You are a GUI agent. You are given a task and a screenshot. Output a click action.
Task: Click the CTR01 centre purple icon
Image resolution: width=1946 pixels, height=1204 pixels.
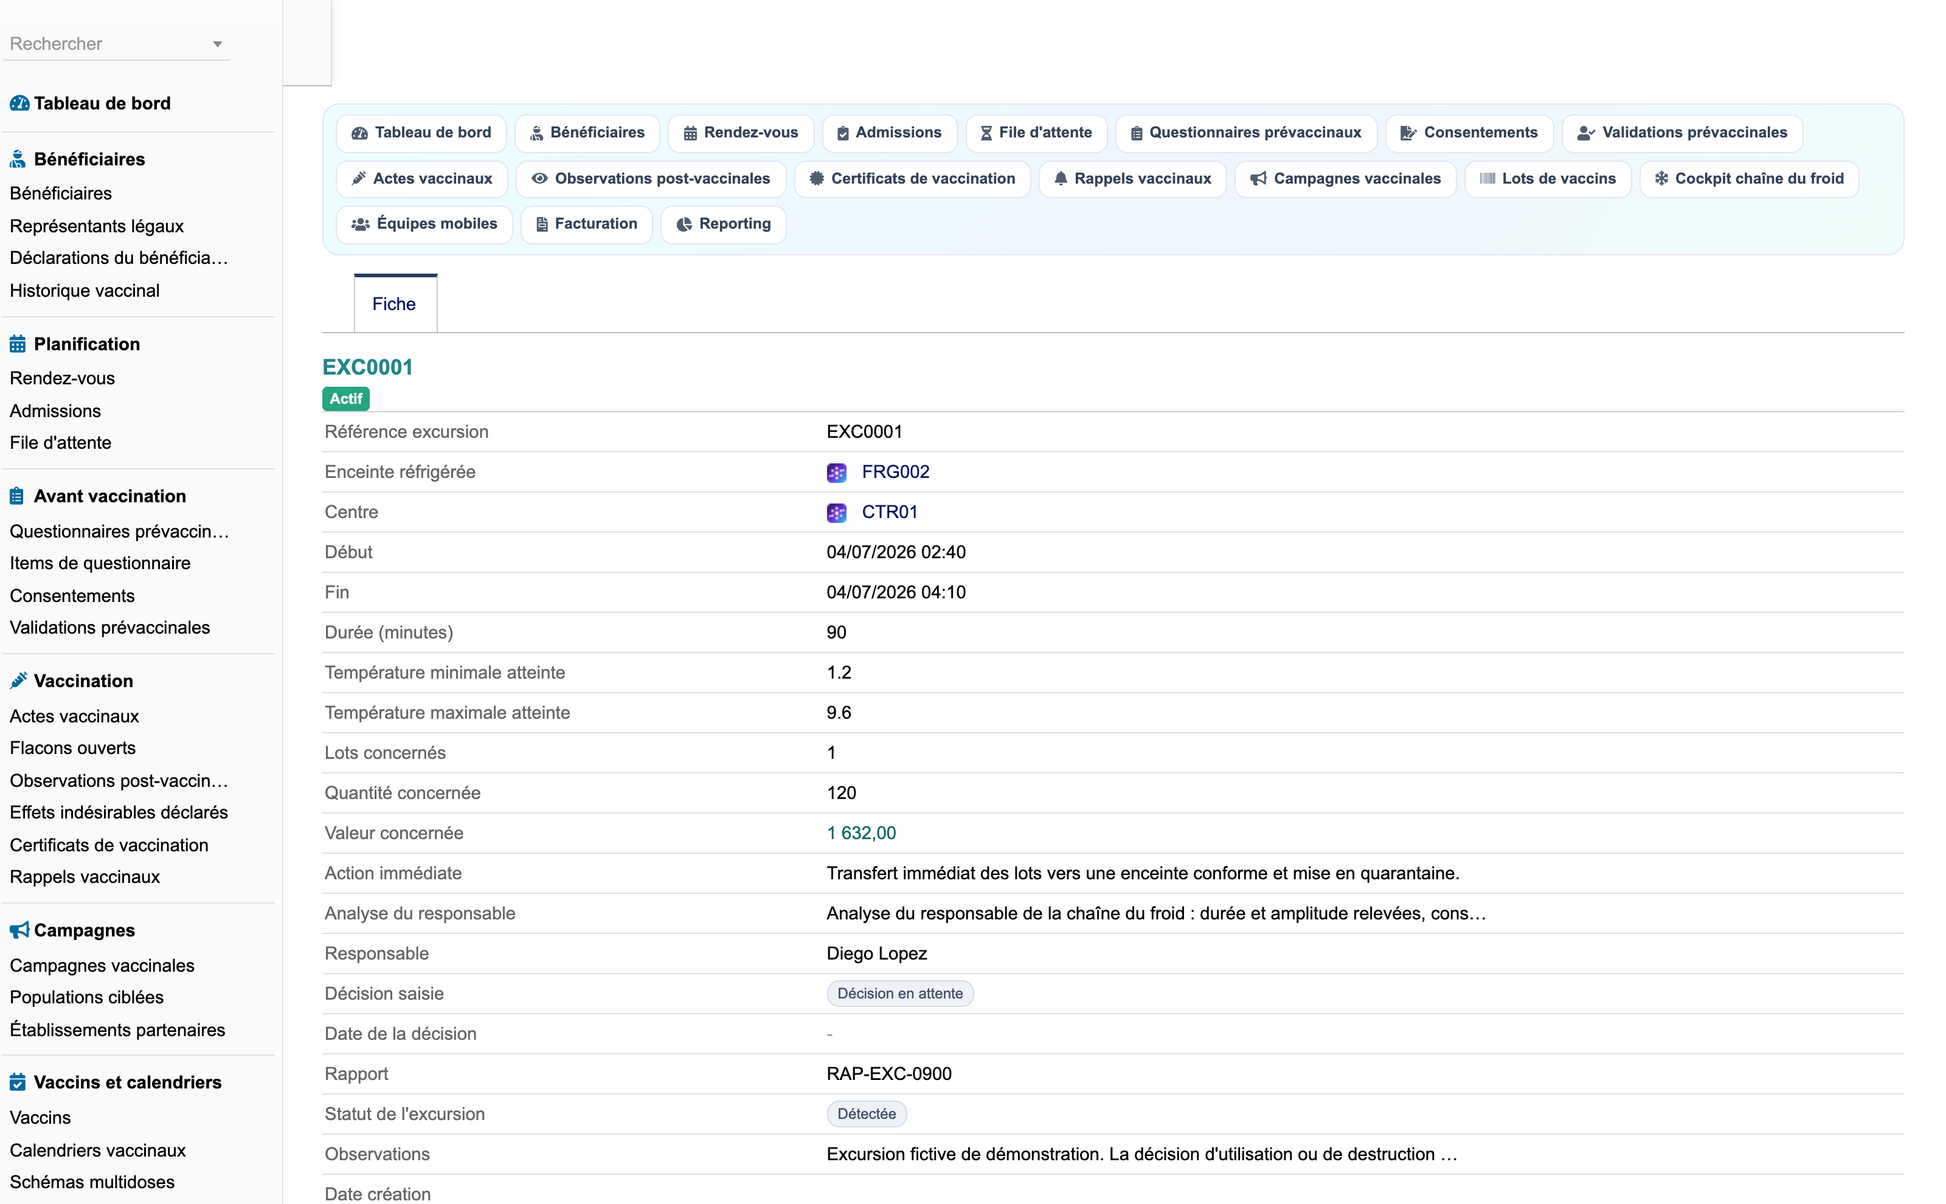click(x=837, y=512)
